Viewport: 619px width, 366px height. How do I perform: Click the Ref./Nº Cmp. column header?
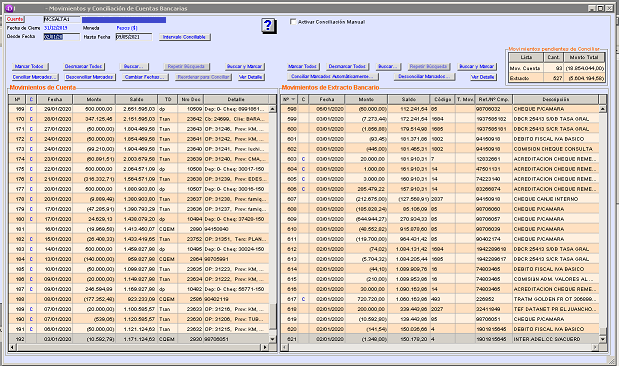[494, 99]
